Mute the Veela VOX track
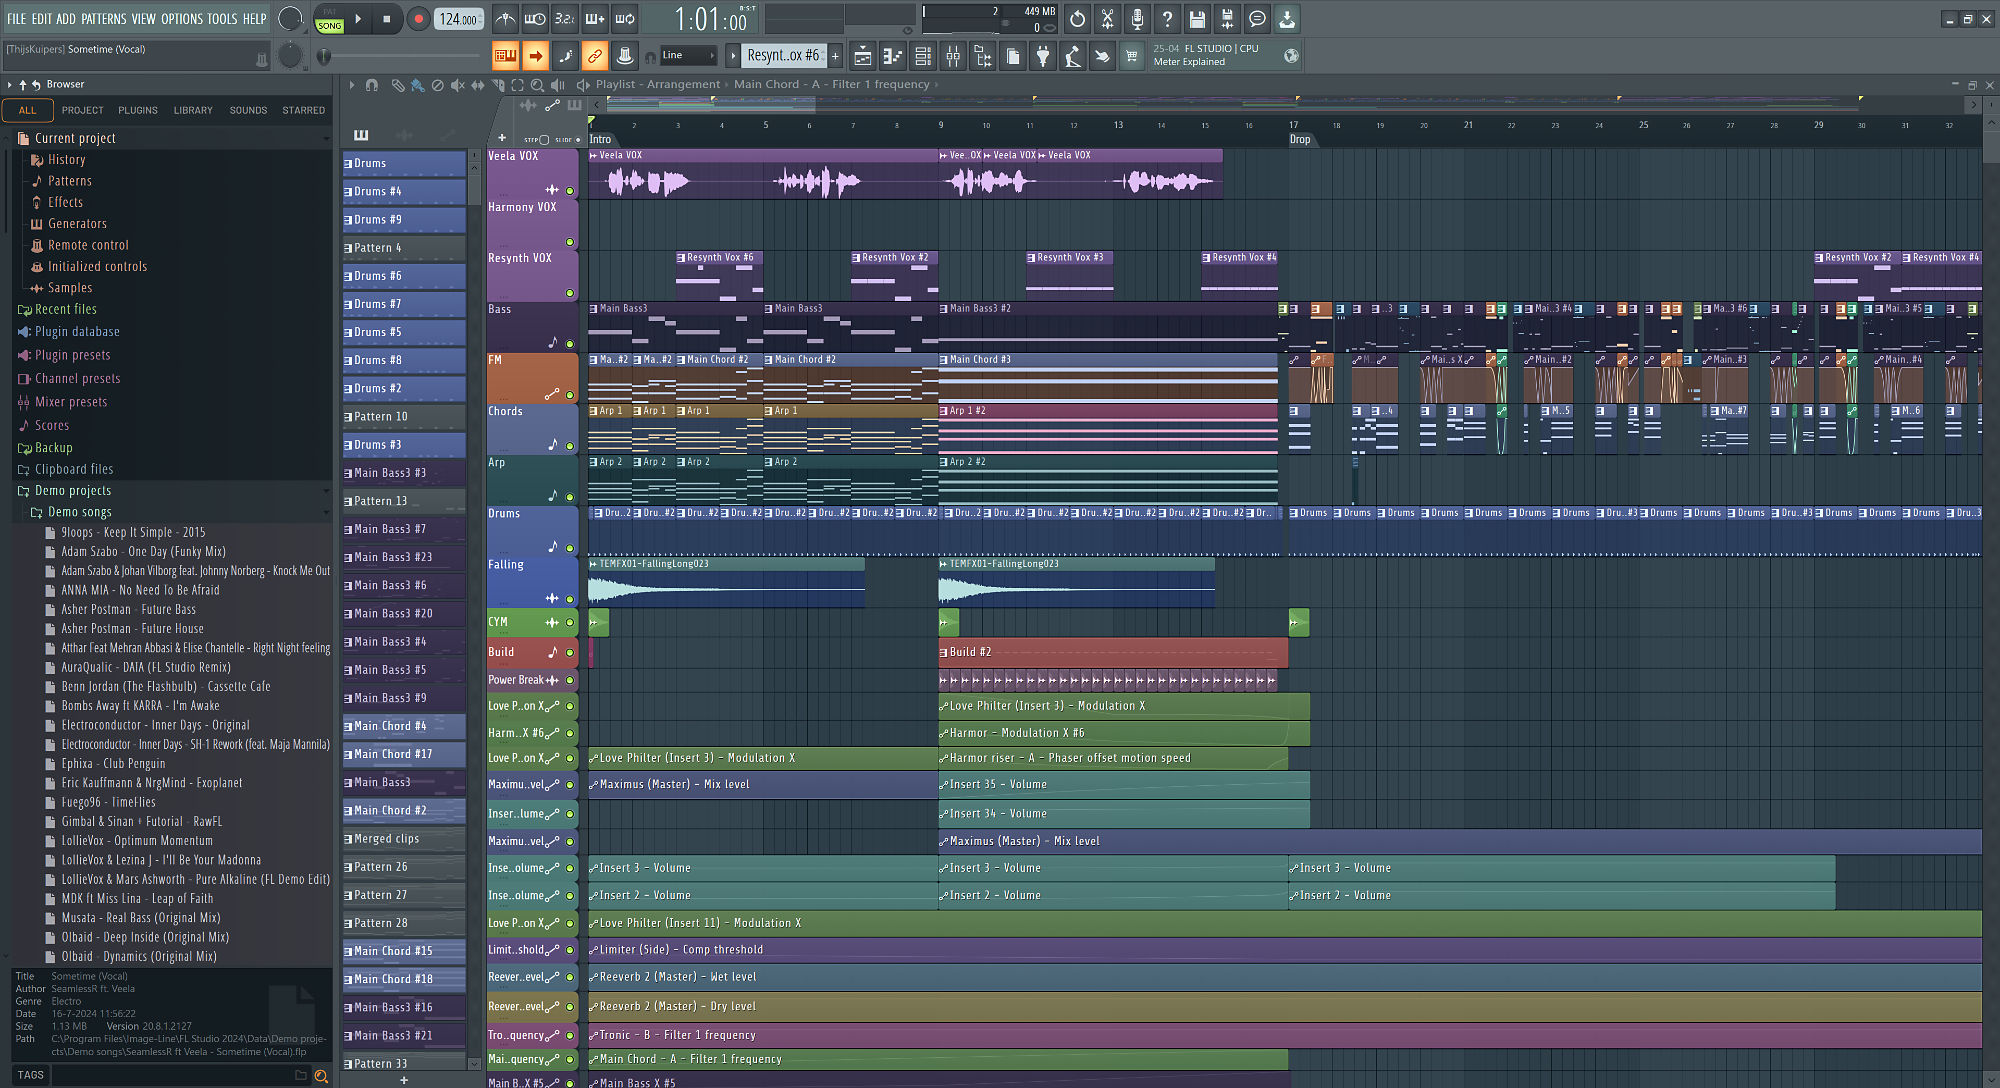Image resolution: width=2000 pixels, height=1088 pixels. (570, 190)
